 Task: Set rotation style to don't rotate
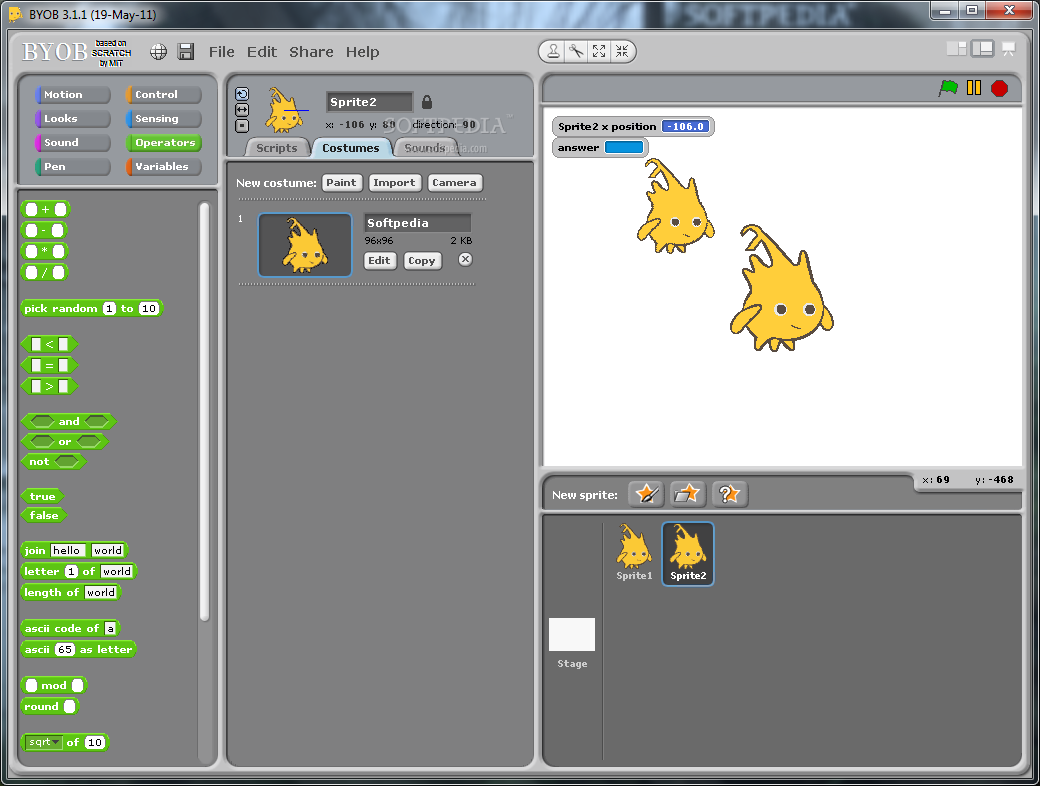click(x=242, y=125)
